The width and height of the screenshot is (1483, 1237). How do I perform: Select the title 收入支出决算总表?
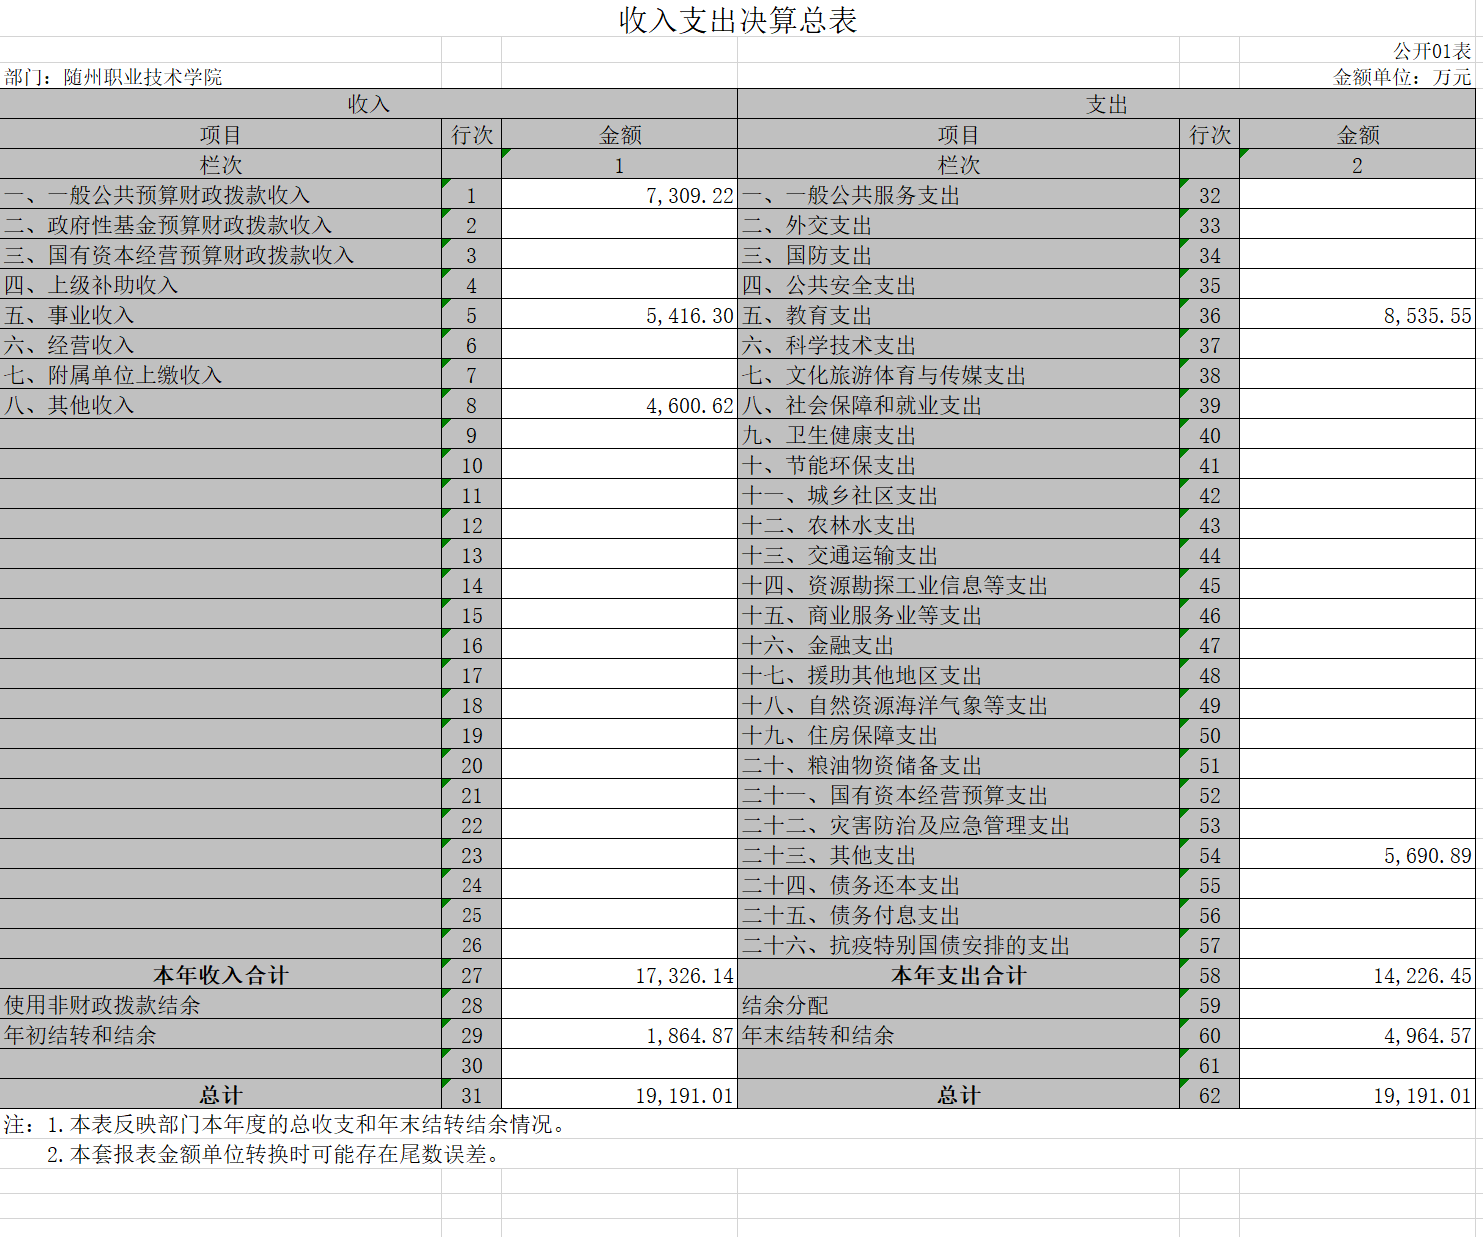[x=738, y=20]
